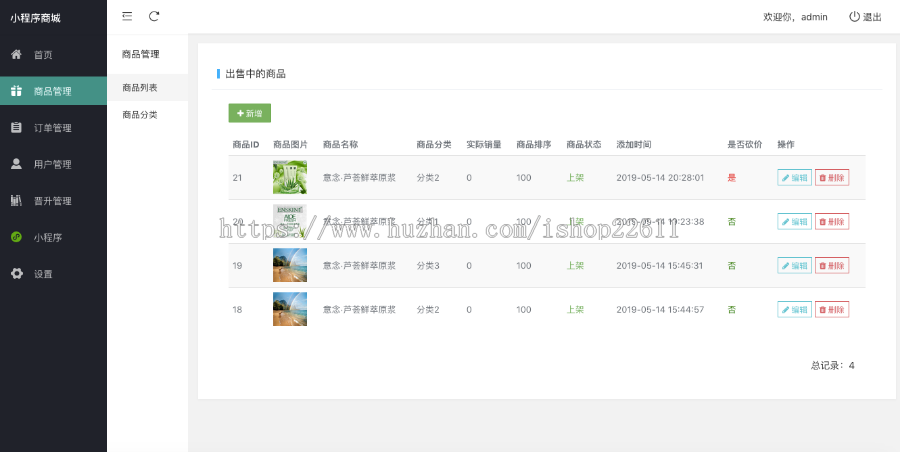
Task: Click the red 是 bargain value
Action: (x=732, y=178)
